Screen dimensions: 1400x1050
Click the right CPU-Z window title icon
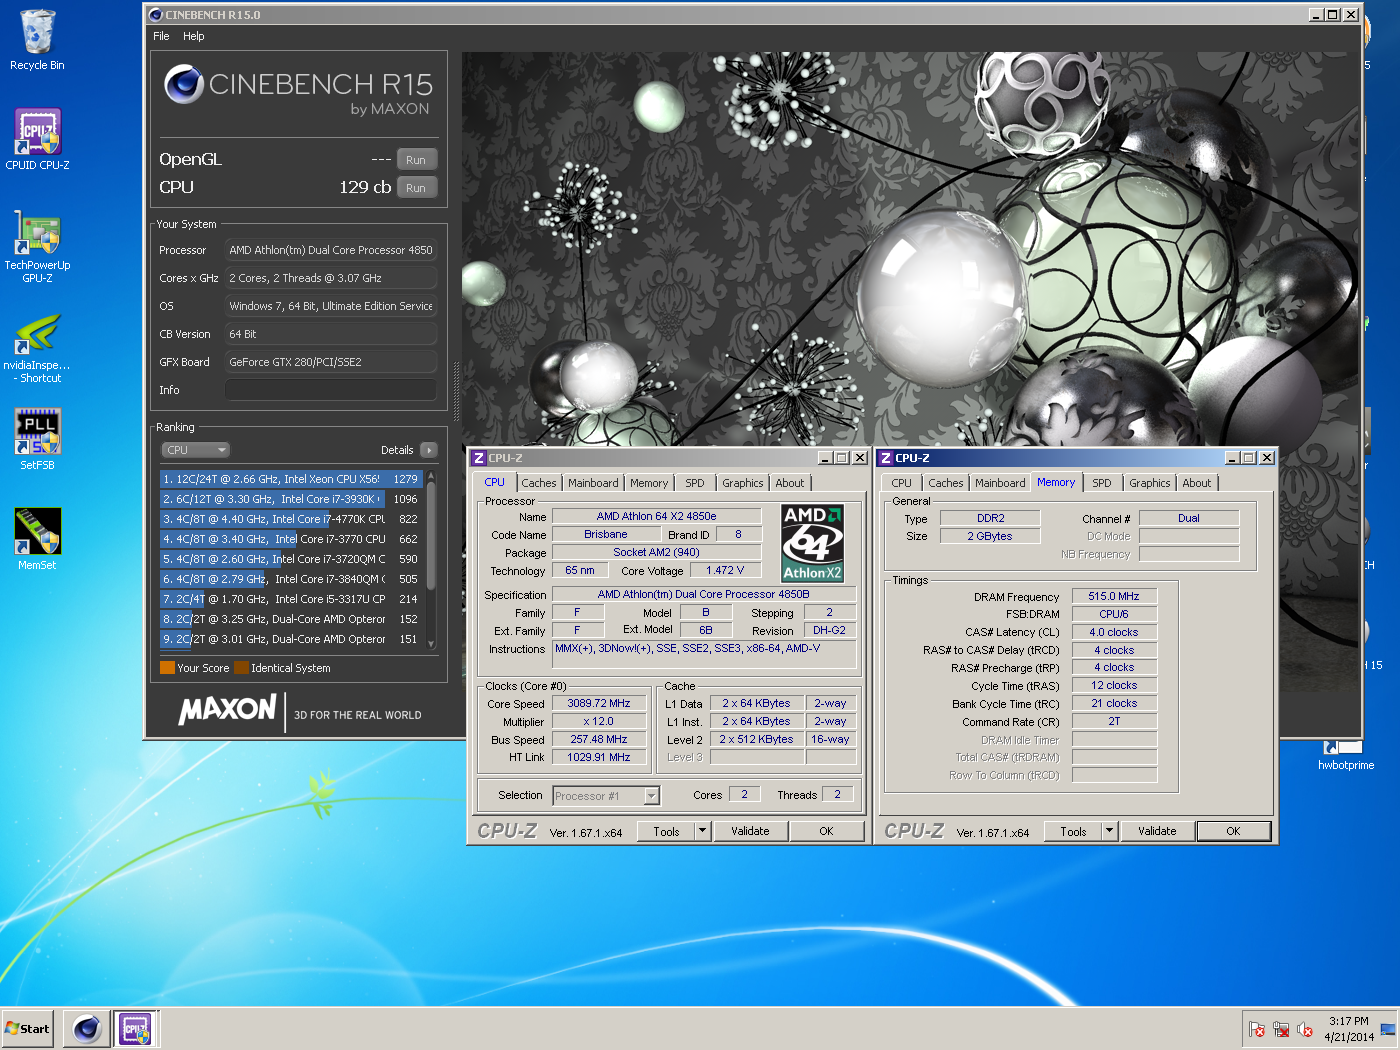886,458
